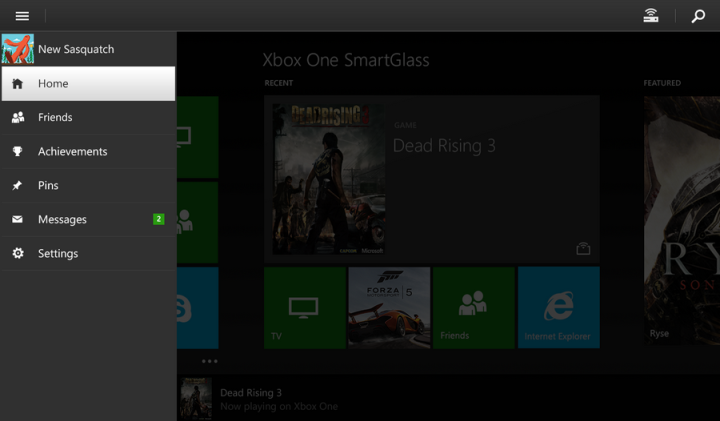
Task: Click "Now playing on Xbox One" text
Action: 279,407
